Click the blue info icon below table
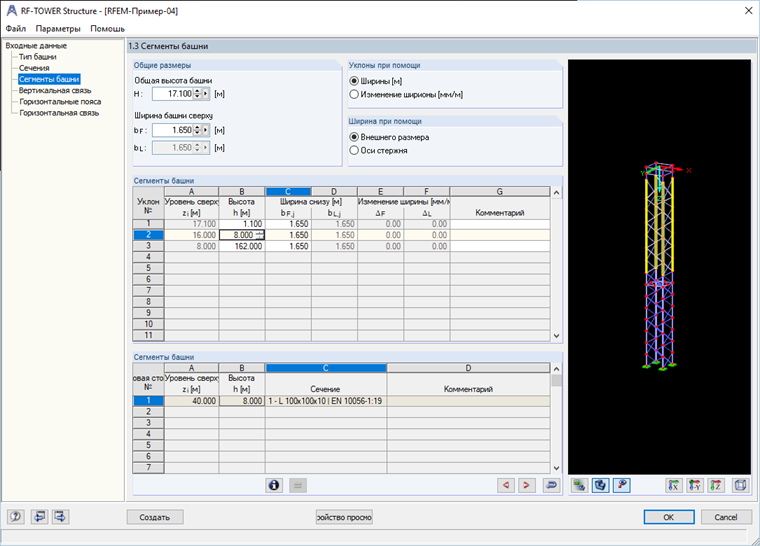 (274, 485)
